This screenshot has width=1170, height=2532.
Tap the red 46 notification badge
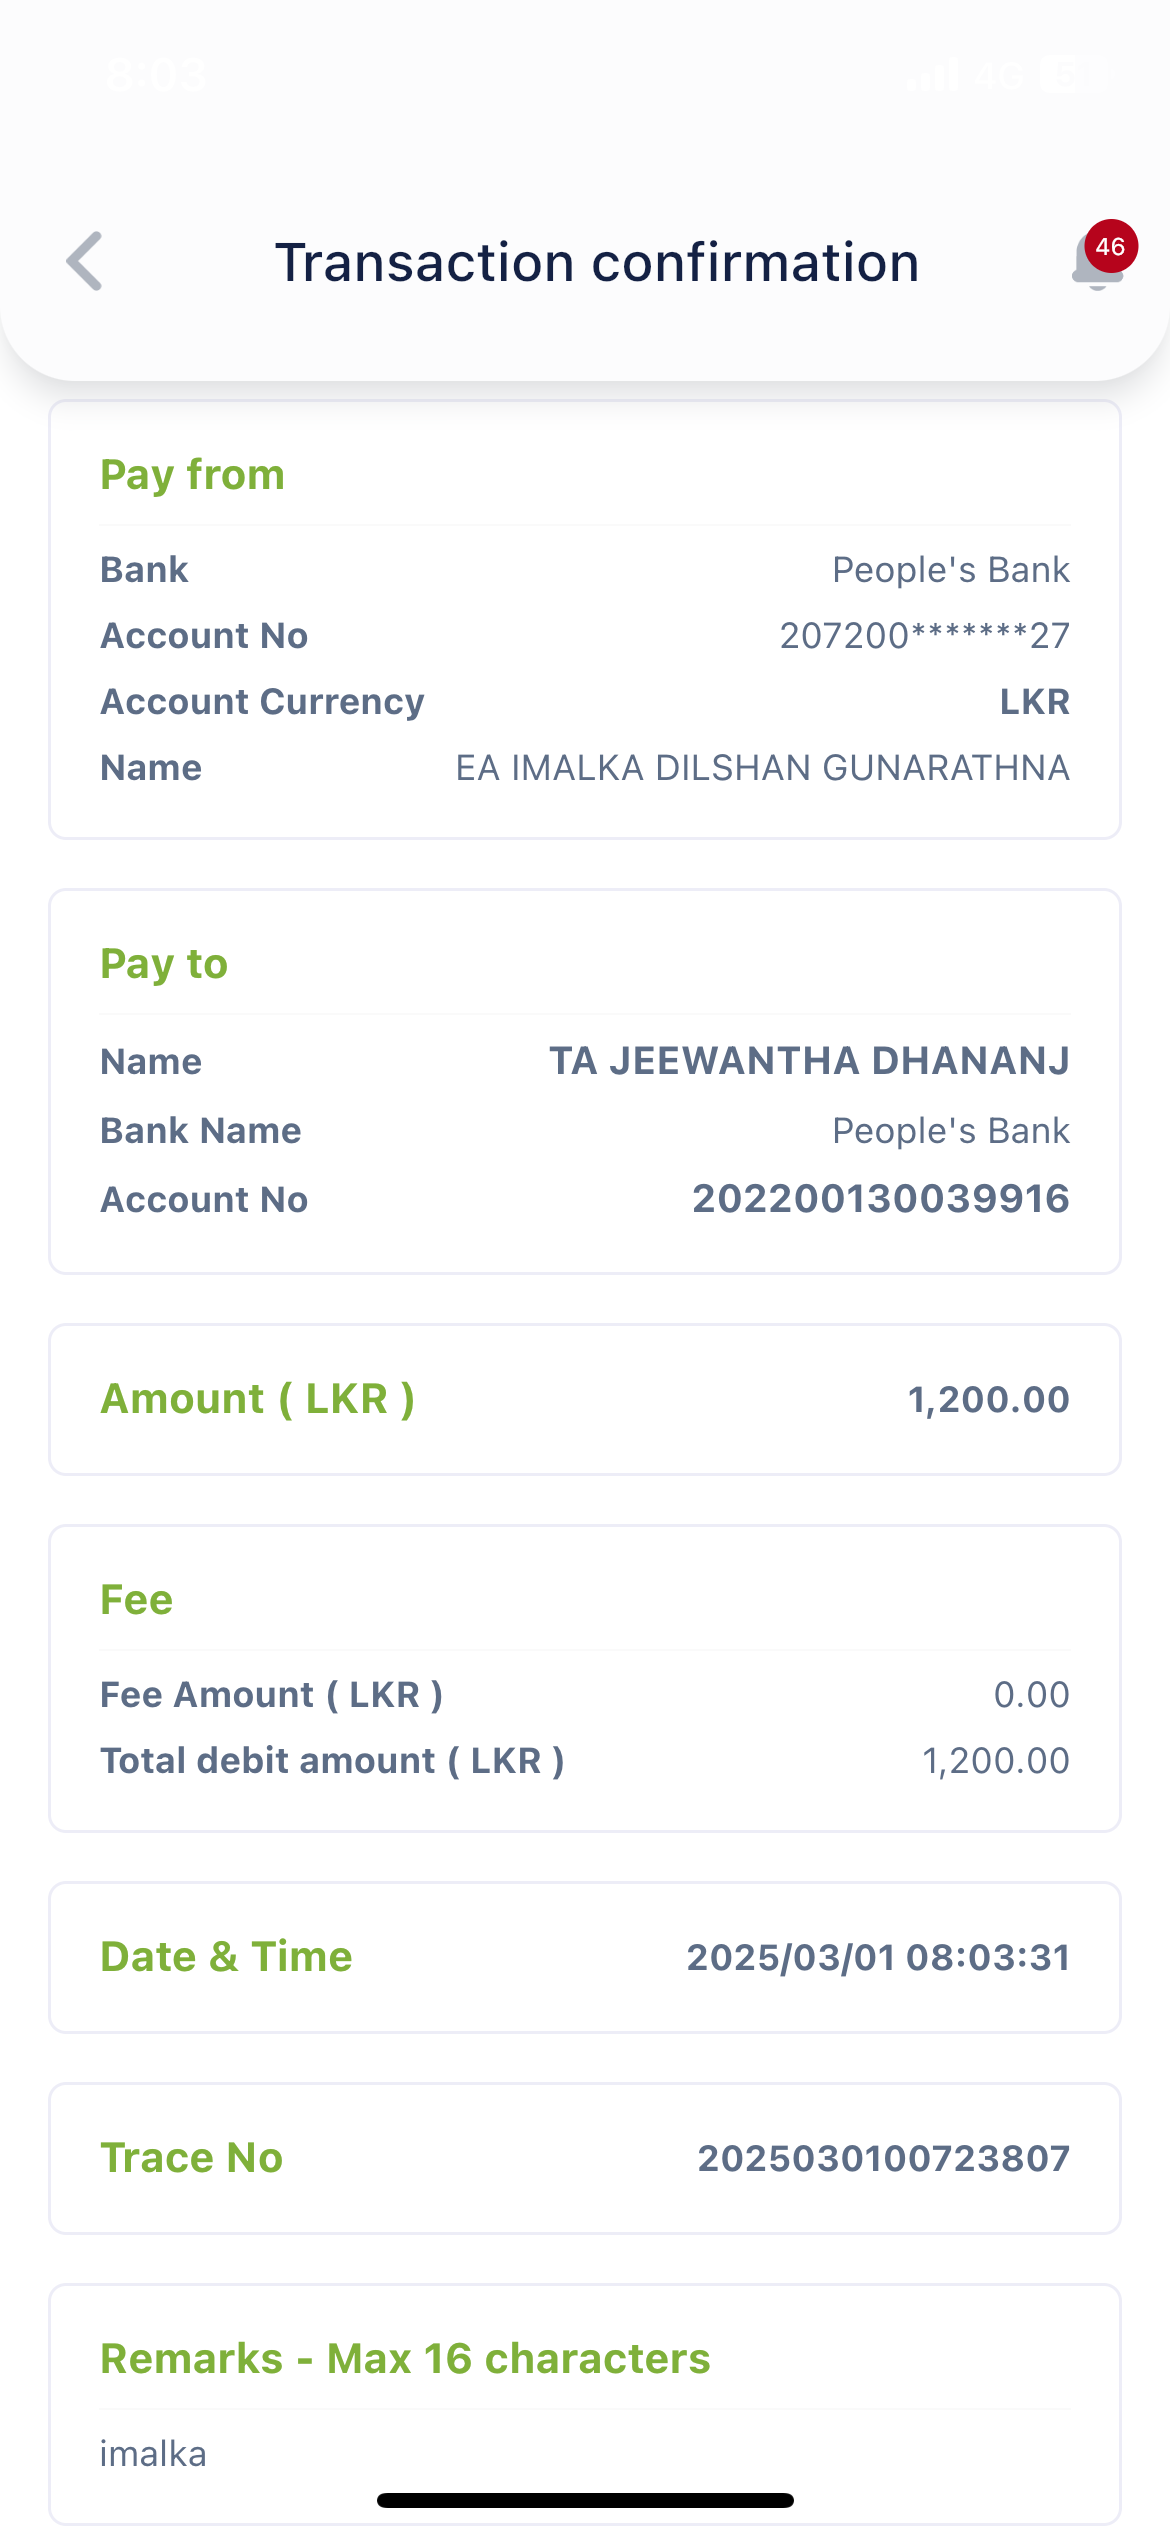click(x=1110, y=246)
